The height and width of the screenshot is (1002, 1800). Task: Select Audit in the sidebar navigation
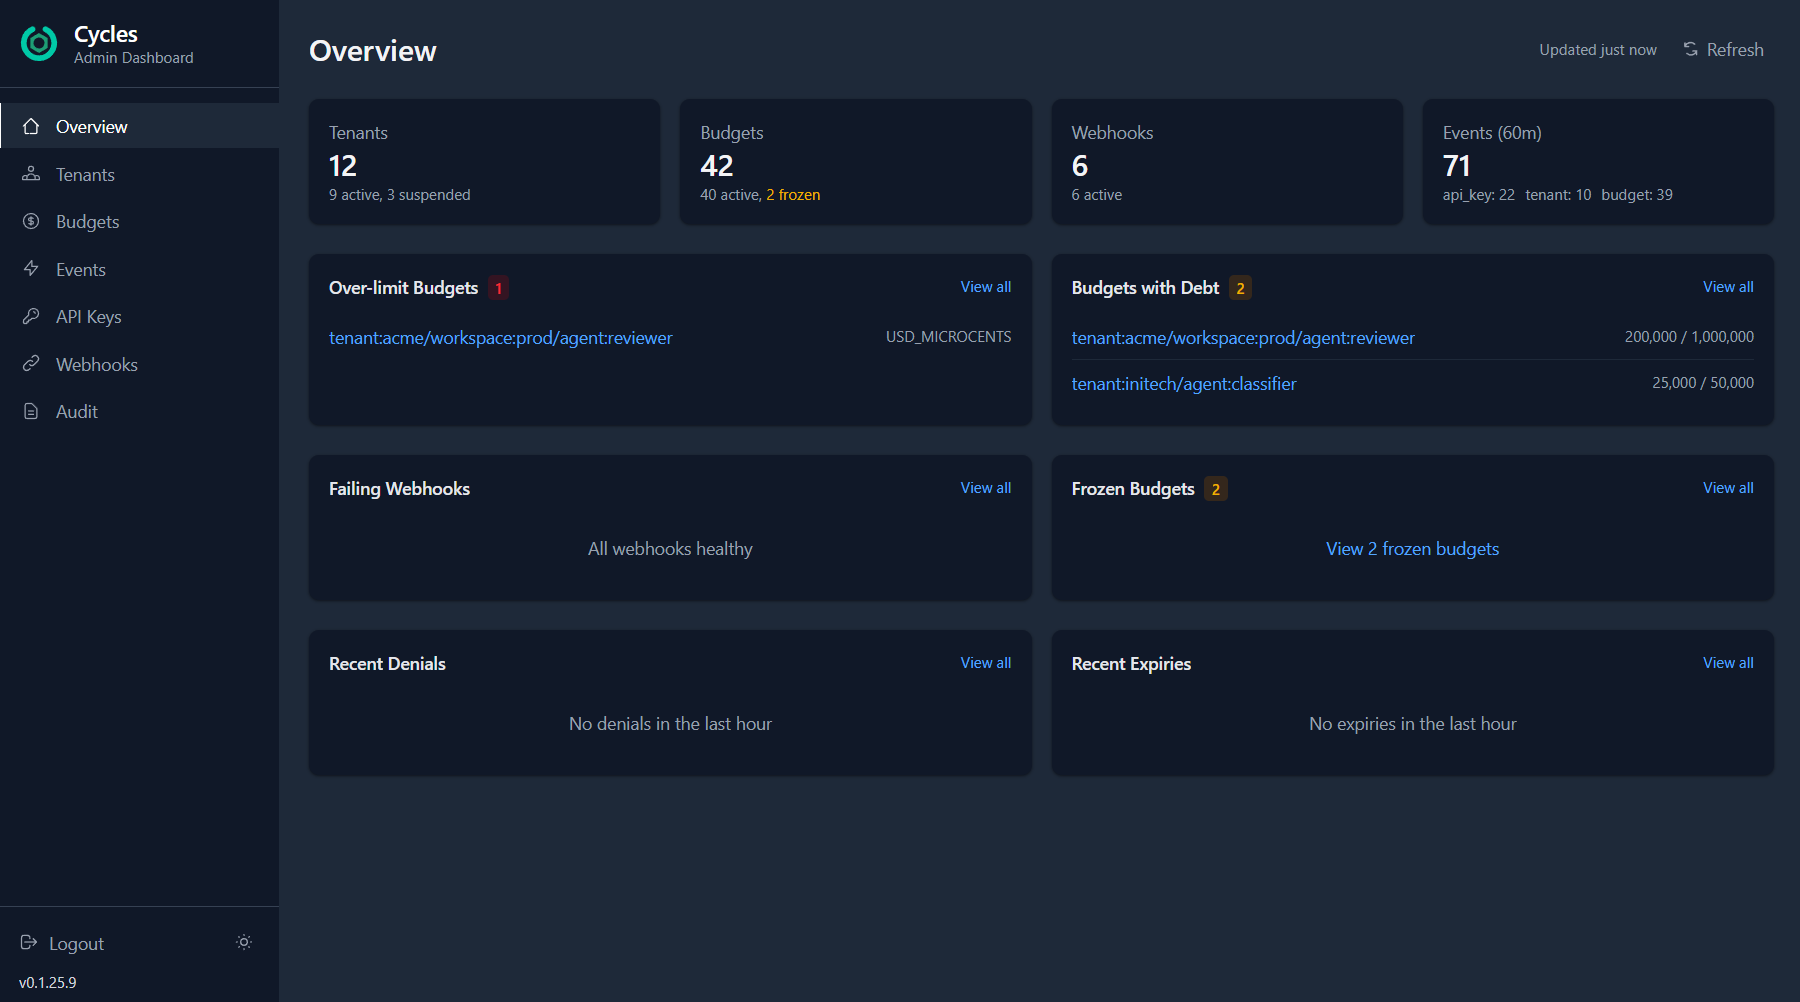76,411
